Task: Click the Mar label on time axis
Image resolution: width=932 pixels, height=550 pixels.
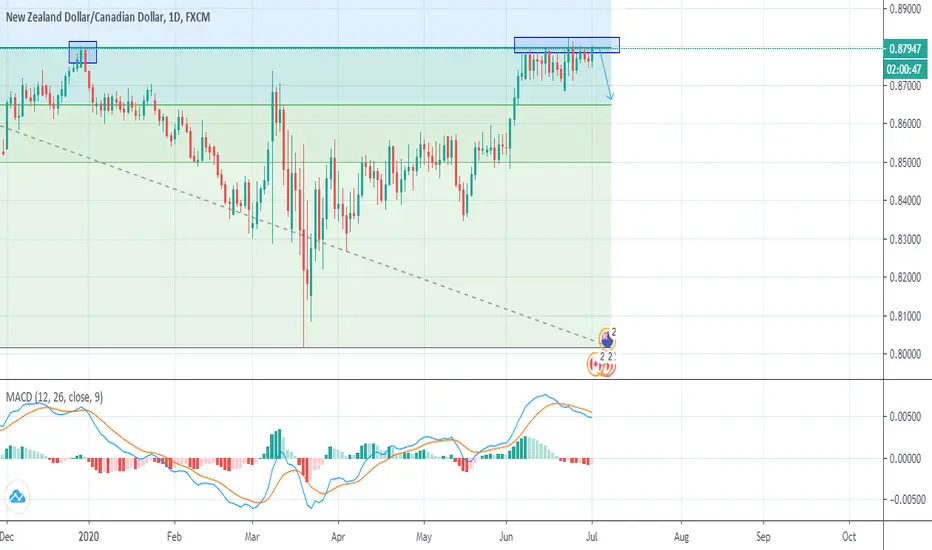Action: [x=252, y=536]
